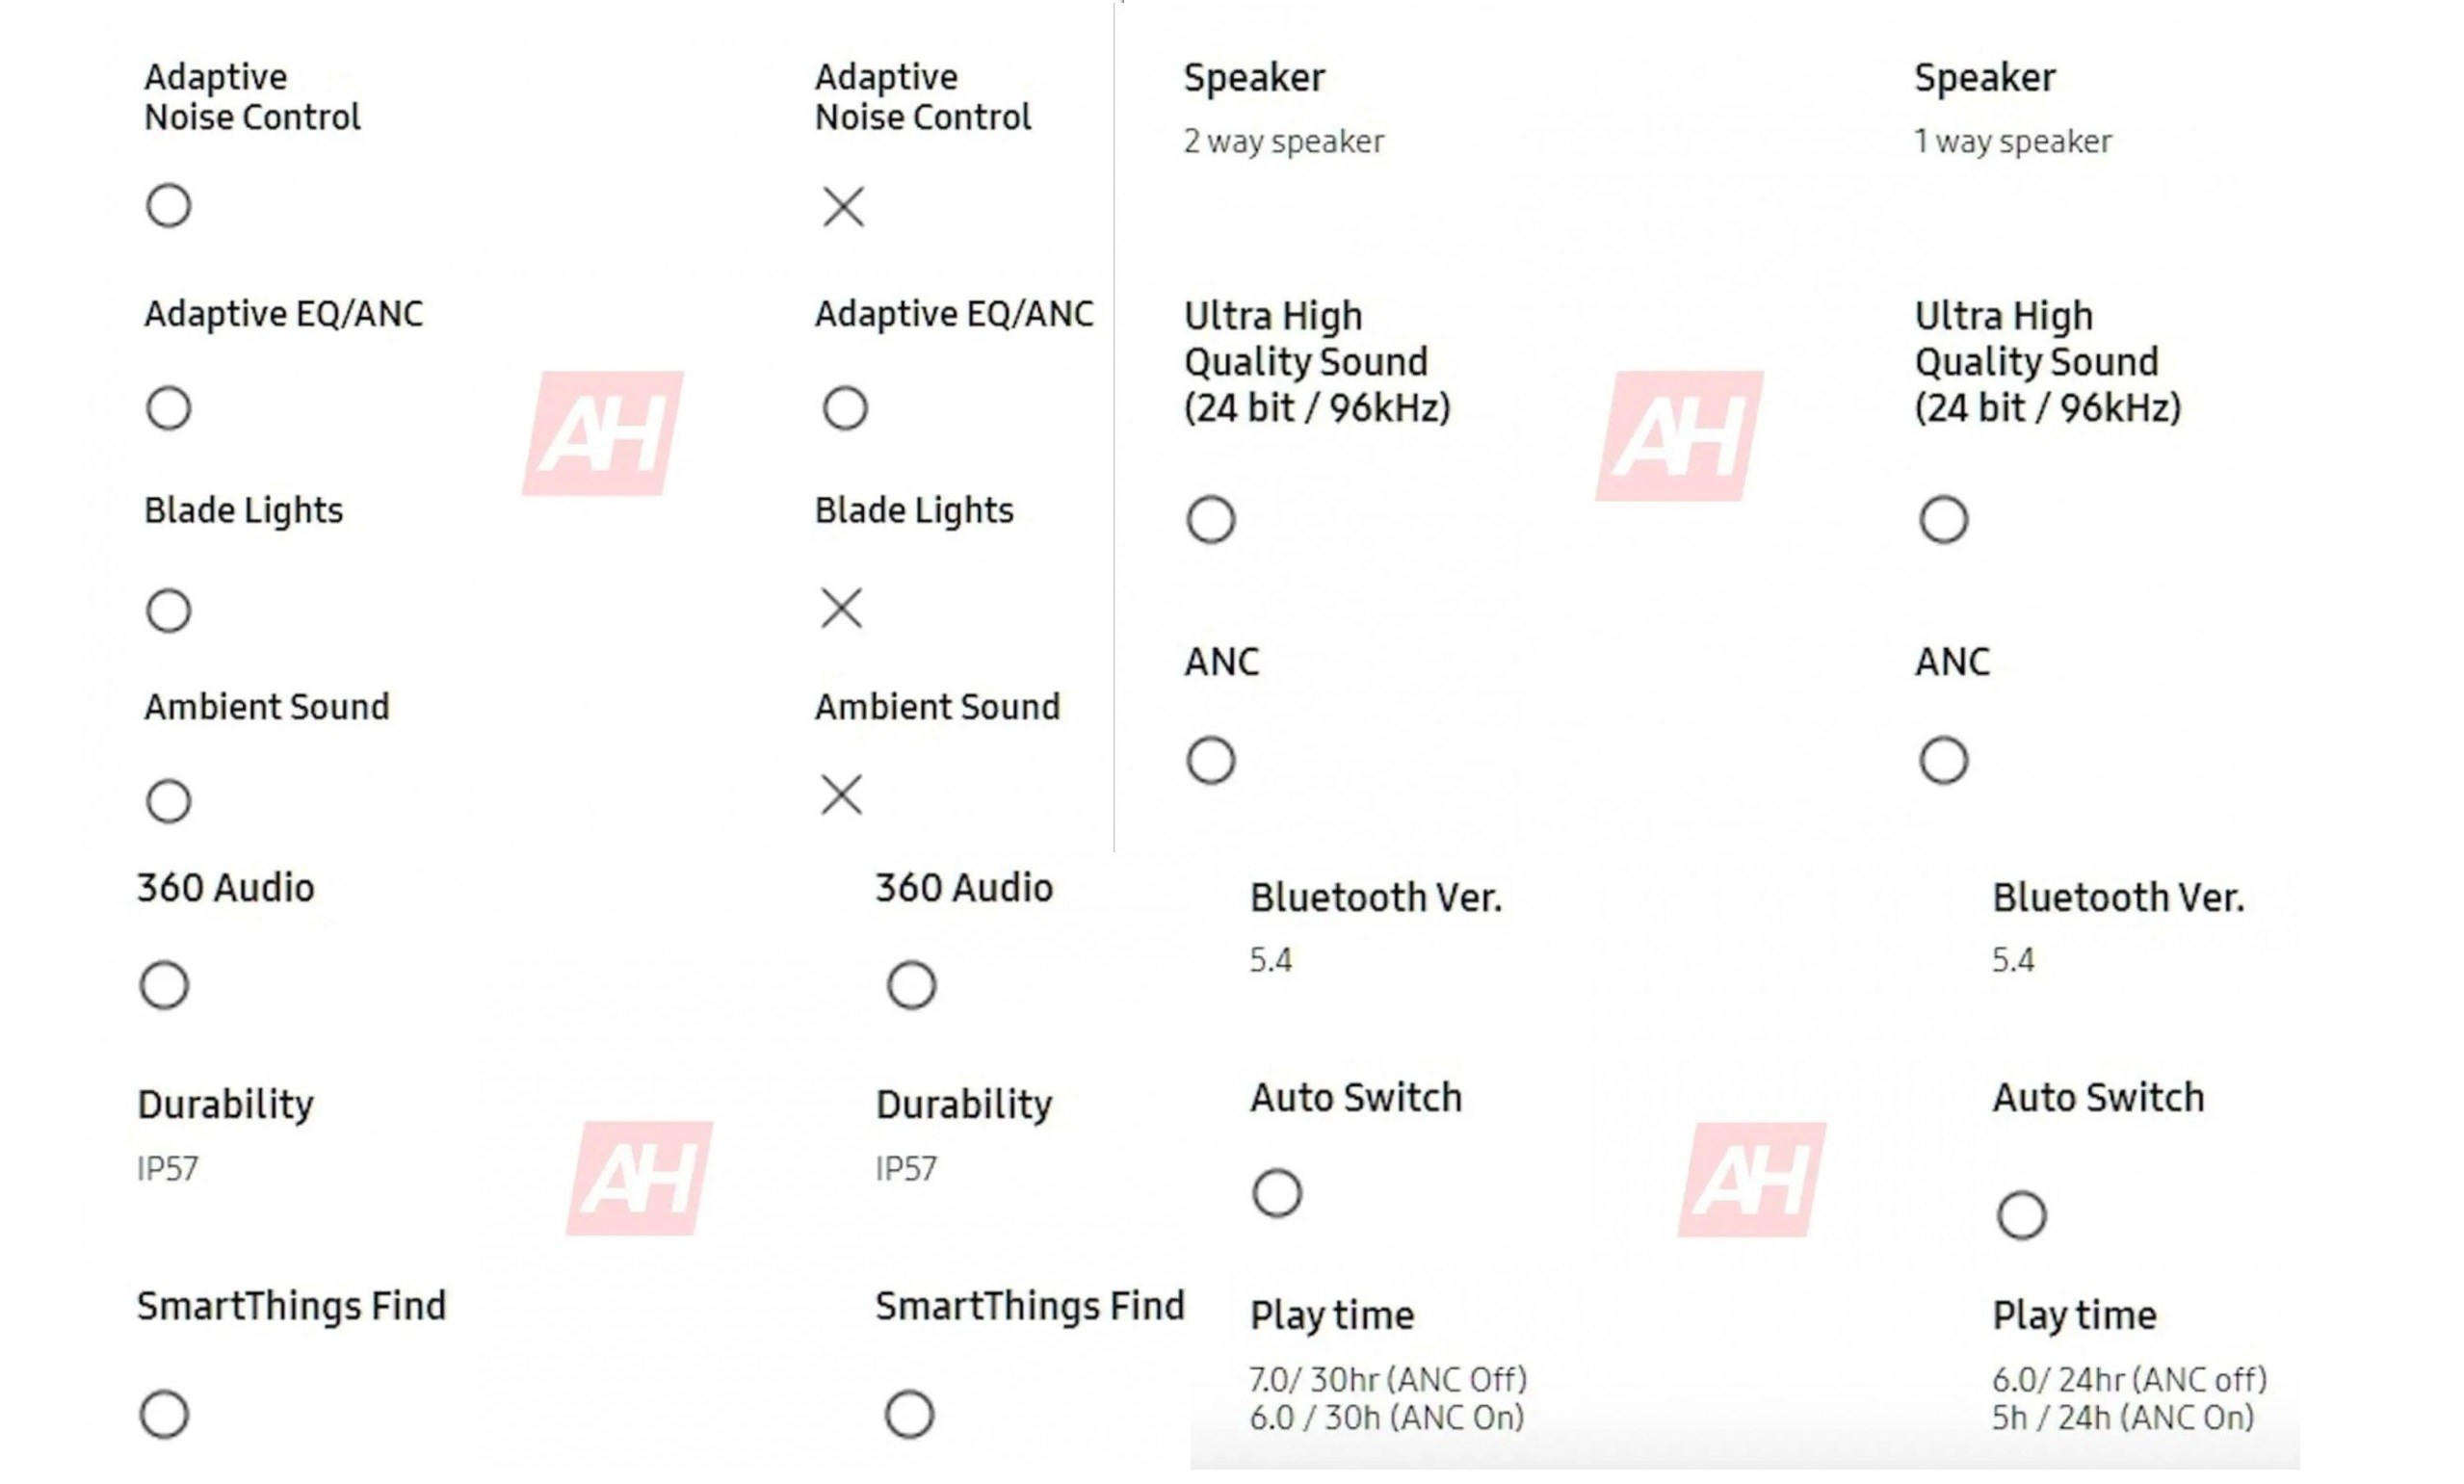Click the Speaker heading above "1 way speaker"
Screen dimensions: 2464x1484
coord(1985,78)
